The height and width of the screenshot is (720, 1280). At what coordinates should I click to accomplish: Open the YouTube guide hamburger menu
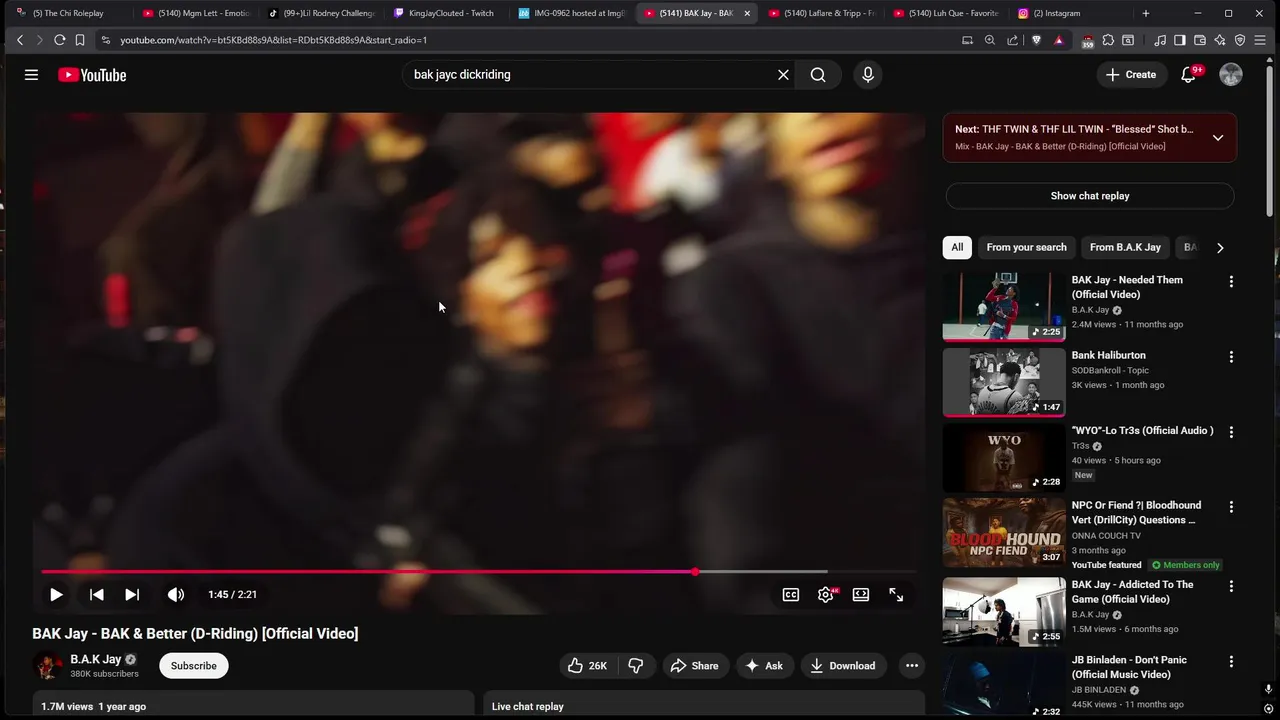[31, 75]
